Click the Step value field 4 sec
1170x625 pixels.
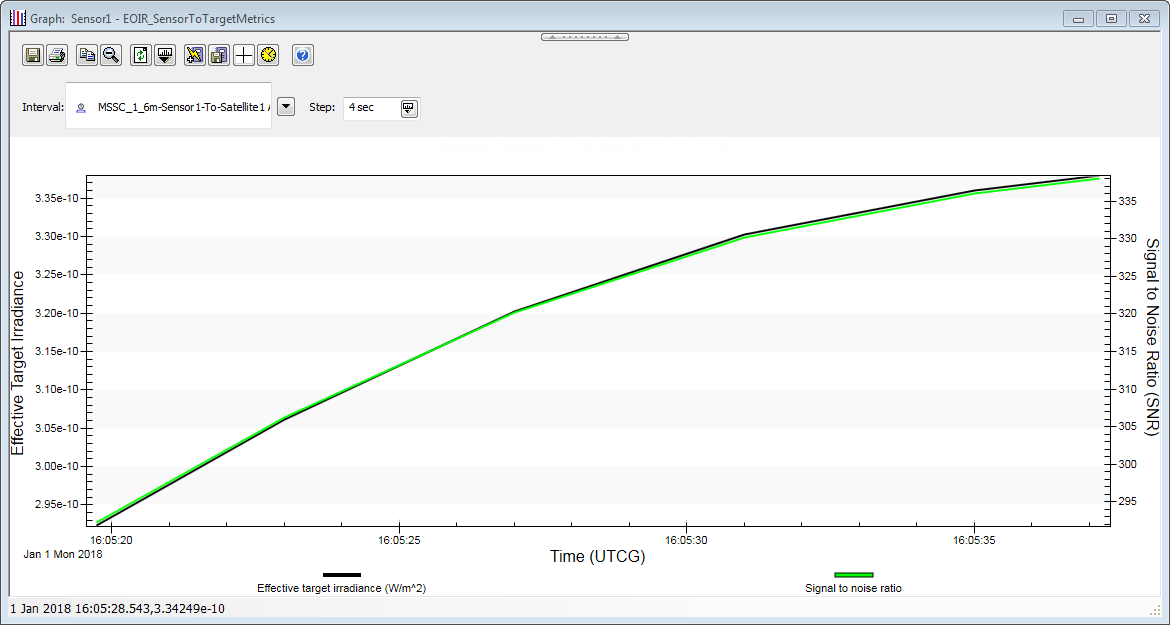point(370,107)
